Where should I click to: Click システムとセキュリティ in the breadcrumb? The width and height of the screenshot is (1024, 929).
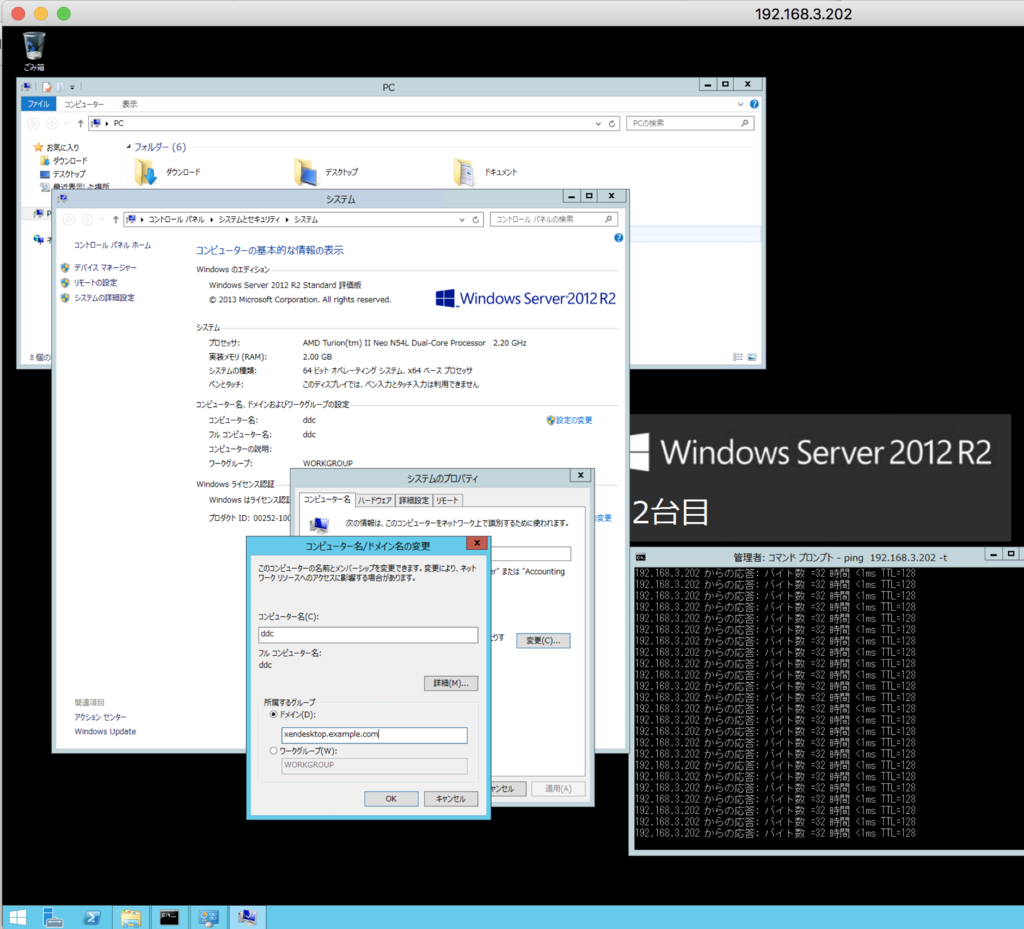249,219
